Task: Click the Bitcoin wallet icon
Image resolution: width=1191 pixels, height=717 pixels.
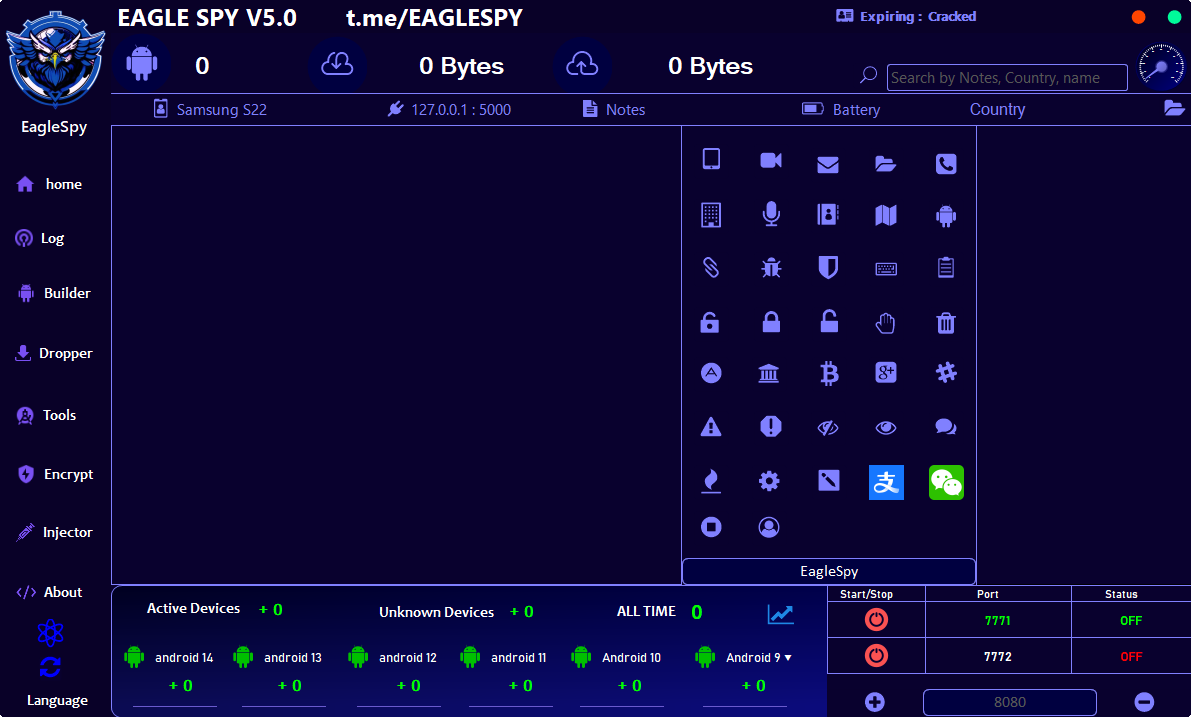Action: click(x=828, y=372)
